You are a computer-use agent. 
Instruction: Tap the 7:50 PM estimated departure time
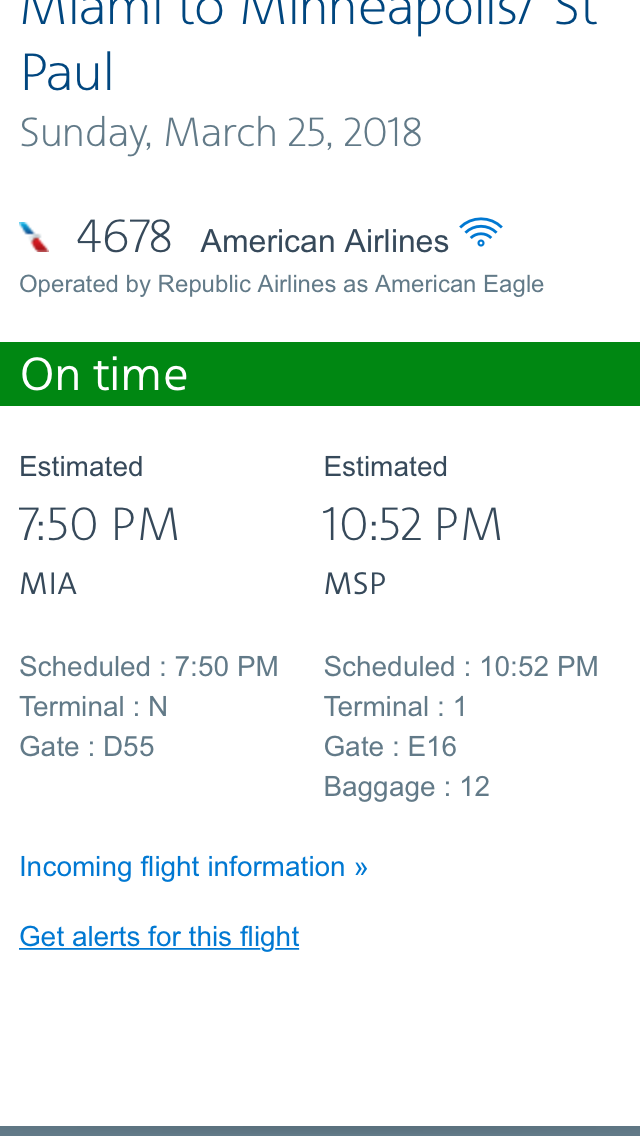(x=99, y=525)
